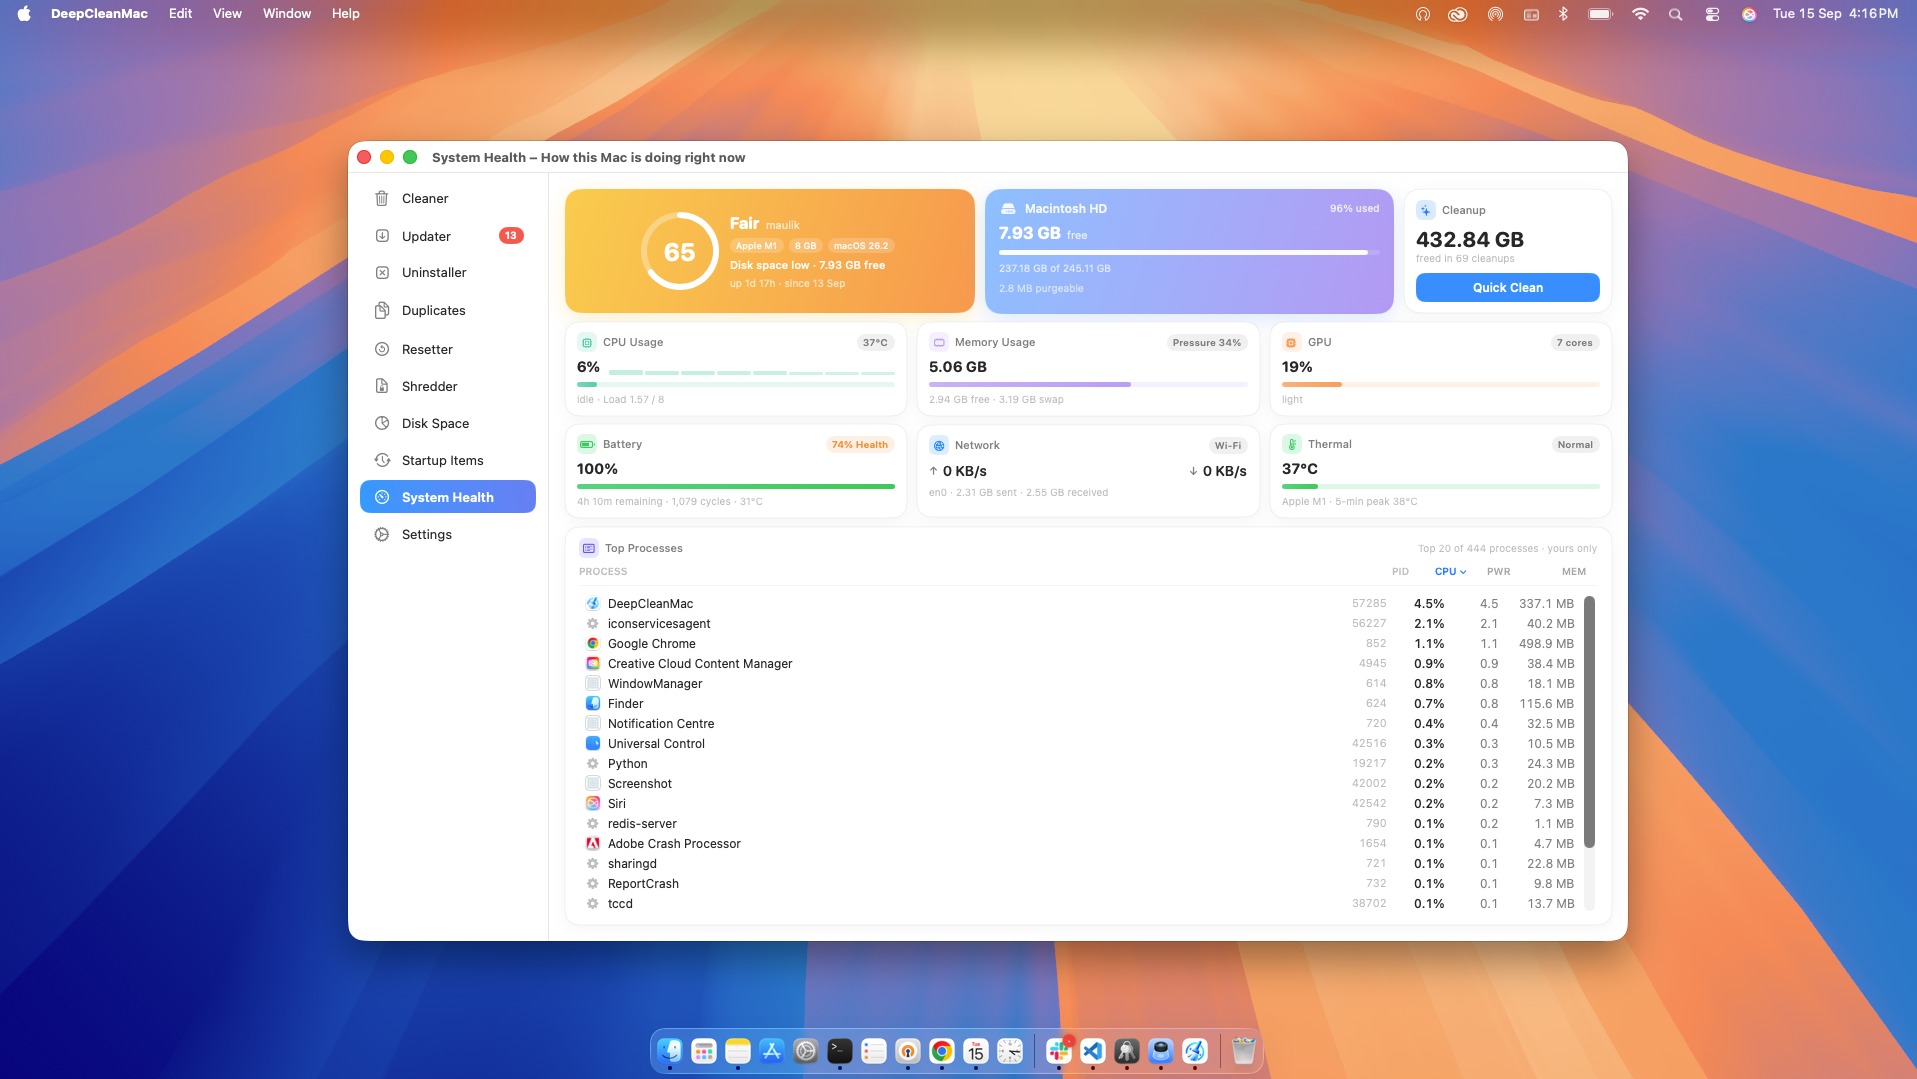Click the Disk Space pie icon
Screen dimensions: 1917x1079
click(382, 423)
